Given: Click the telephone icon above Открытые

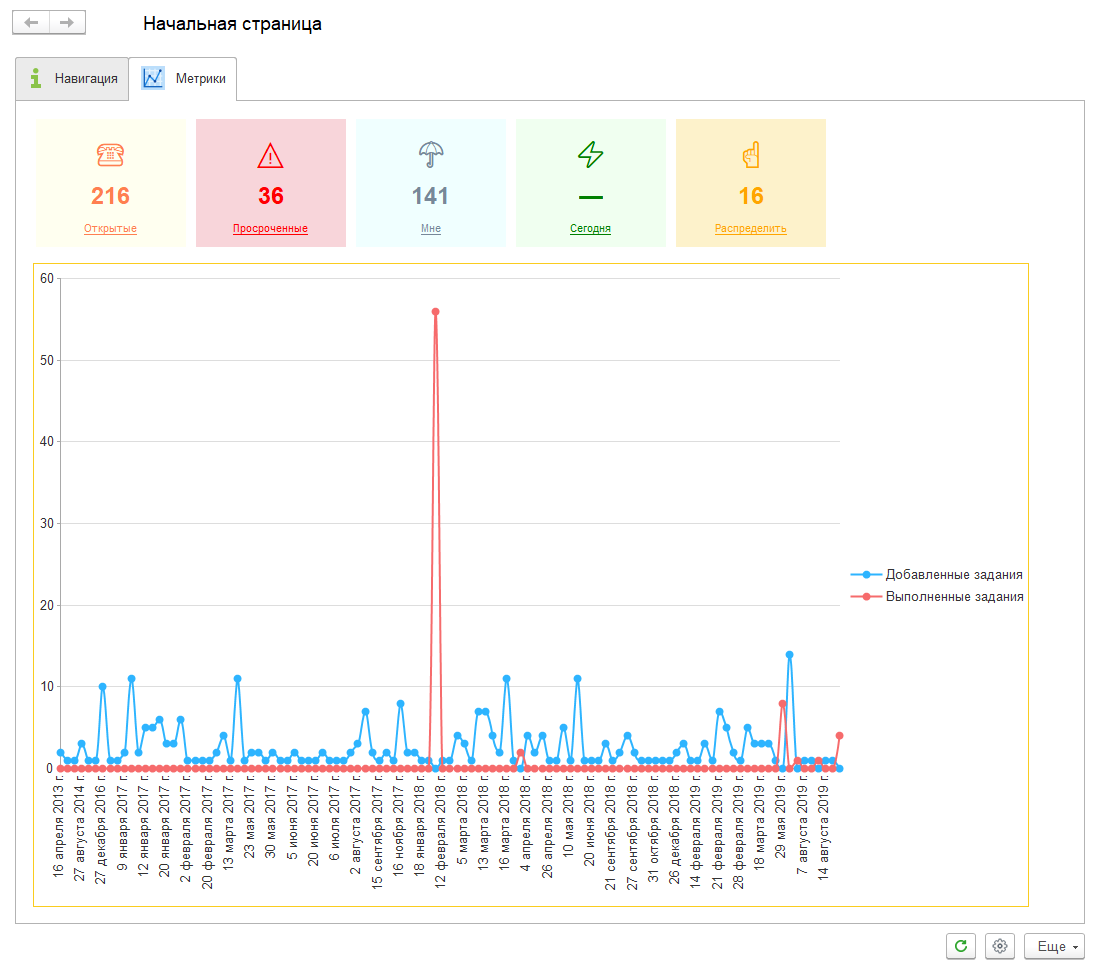Looking at the screenshot, I should tap(110, 155).
